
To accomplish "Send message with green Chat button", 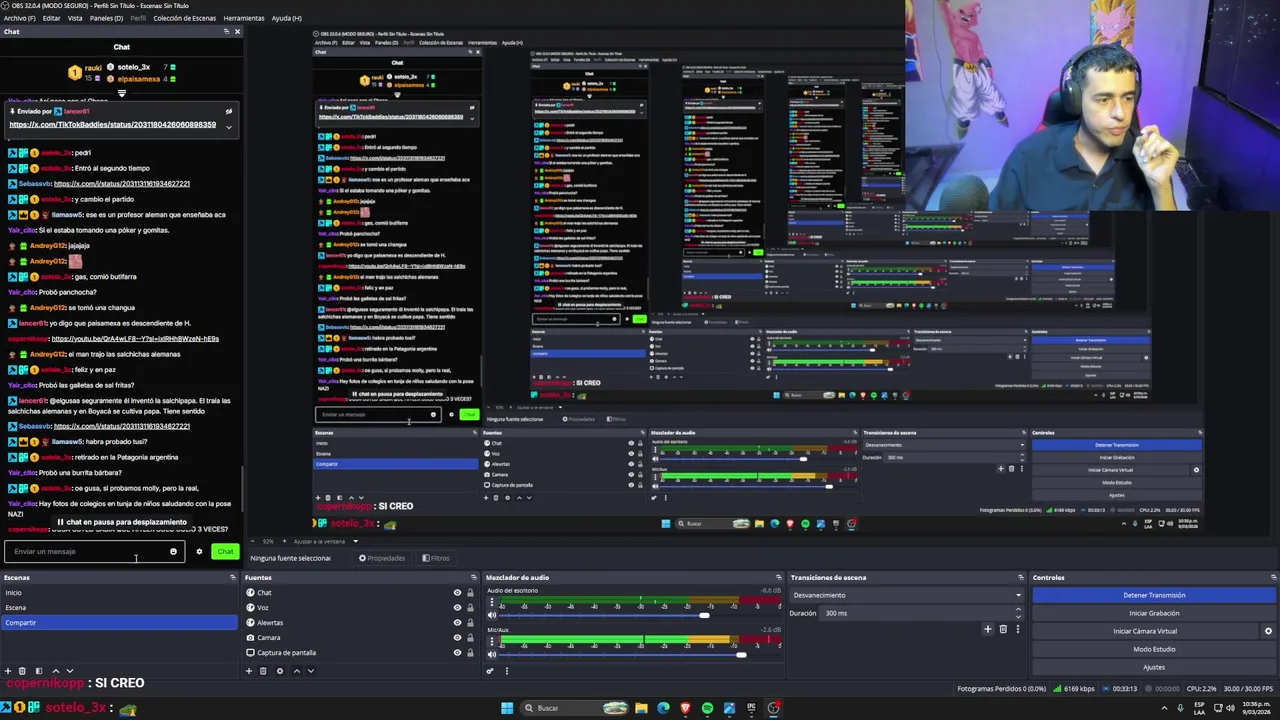I will tap(225, 551).
